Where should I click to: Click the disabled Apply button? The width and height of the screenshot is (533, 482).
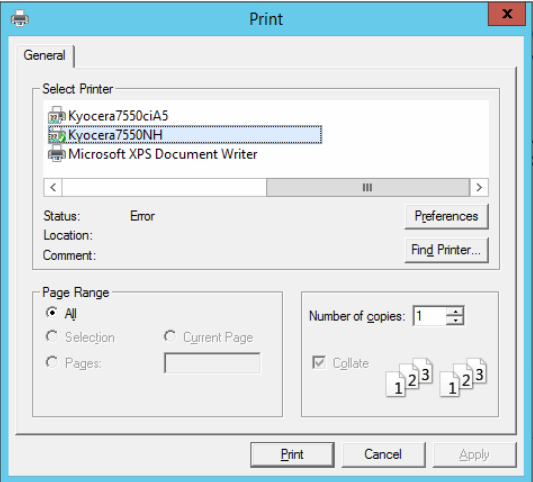point(474,454)
